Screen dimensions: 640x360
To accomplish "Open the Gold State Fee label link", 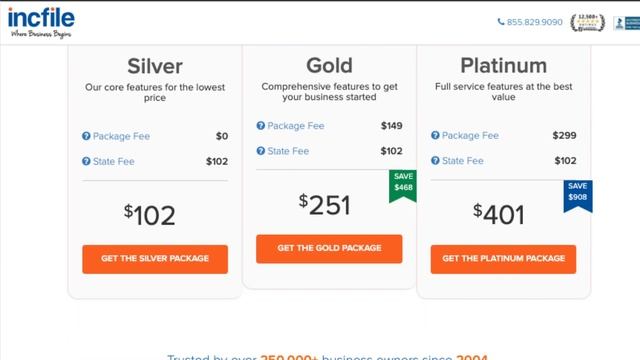I will click(288, 151).
